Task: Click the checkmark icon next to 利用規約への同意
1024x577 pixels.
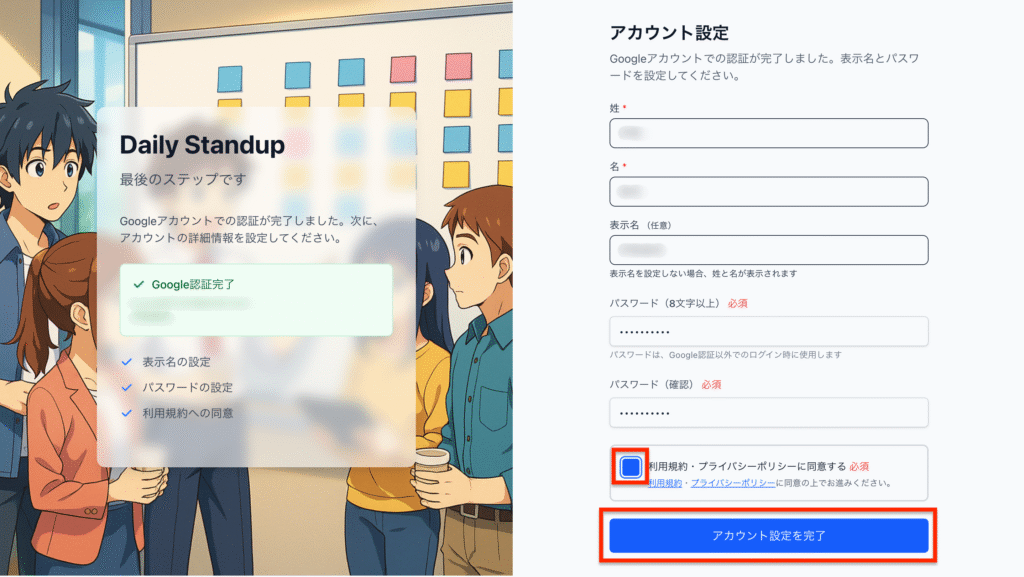Action: 127,413
